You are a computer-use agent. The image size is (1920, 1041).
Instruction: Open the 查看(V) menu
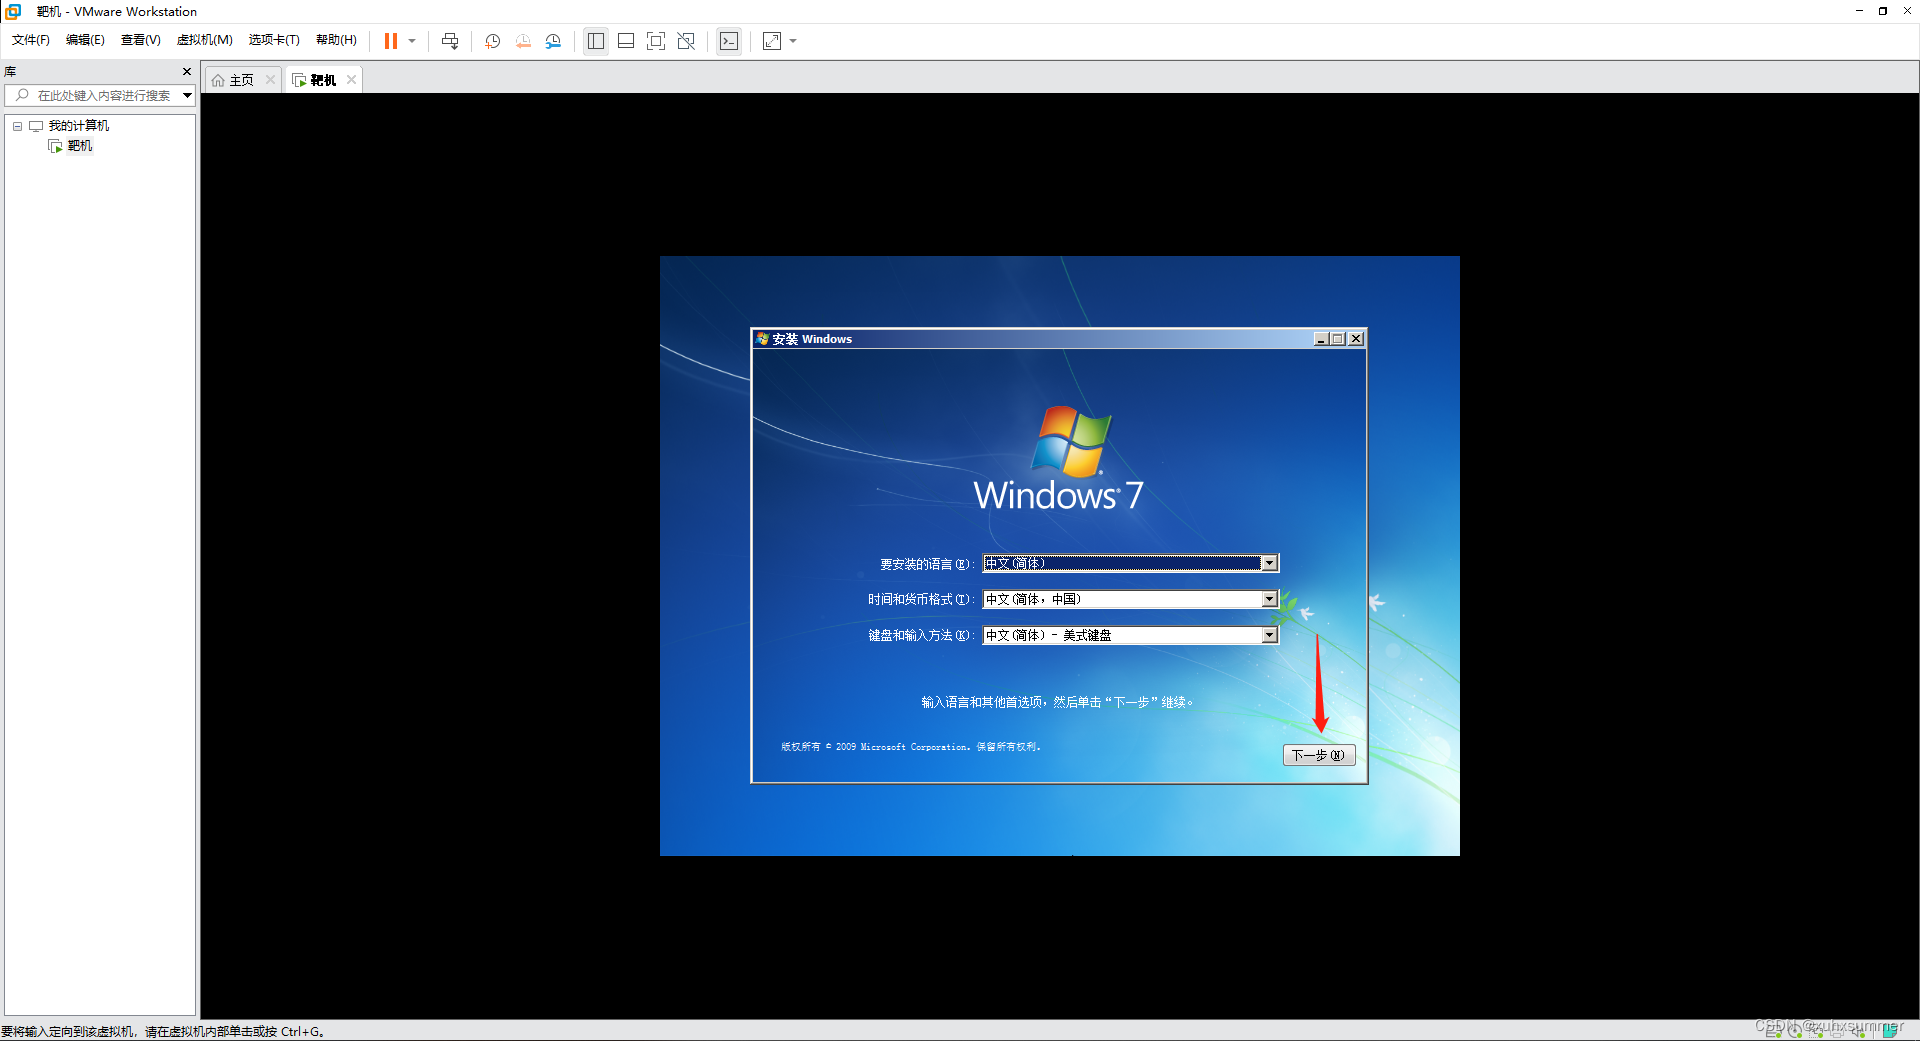[x=140, y=40]
